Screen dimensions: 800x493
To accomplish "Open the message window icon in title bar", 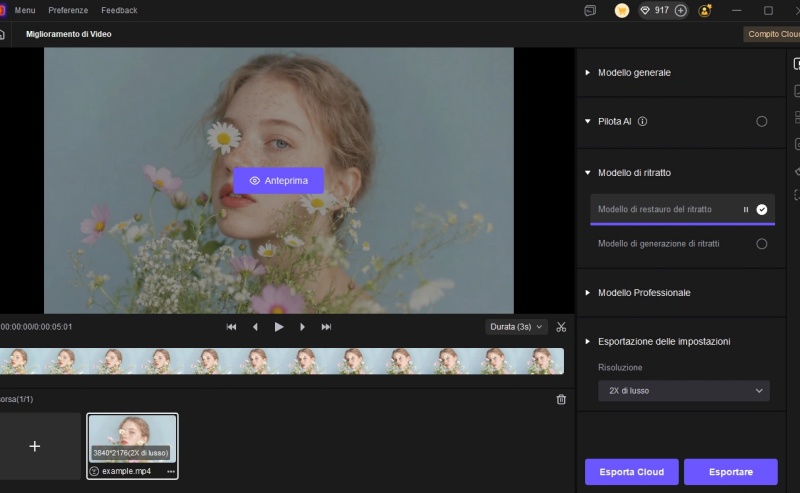I will (590, 10).
